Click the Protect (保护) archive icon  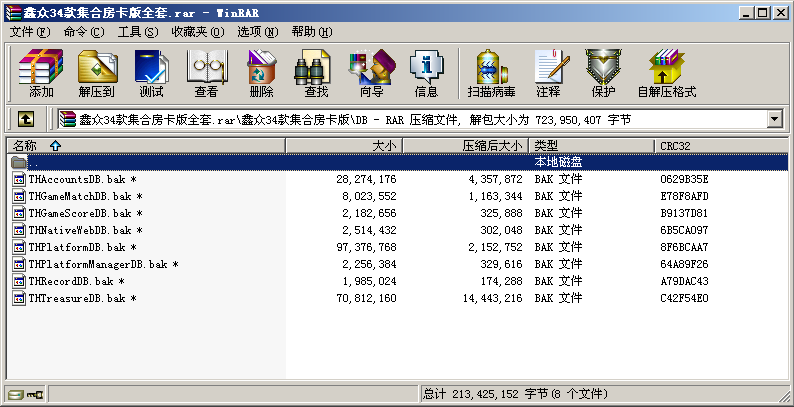point(603,74)
